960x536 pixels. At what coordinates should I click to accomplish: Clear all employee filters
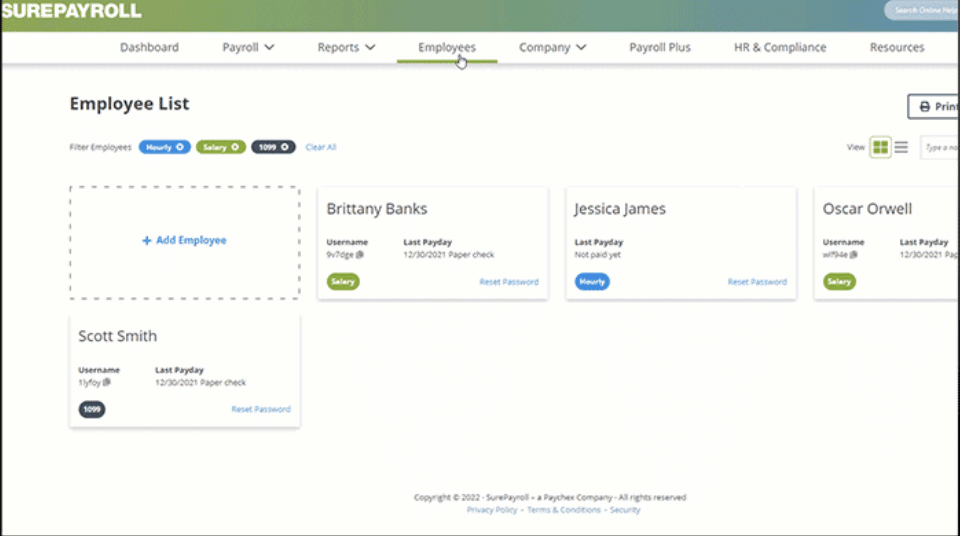point(321,147)
